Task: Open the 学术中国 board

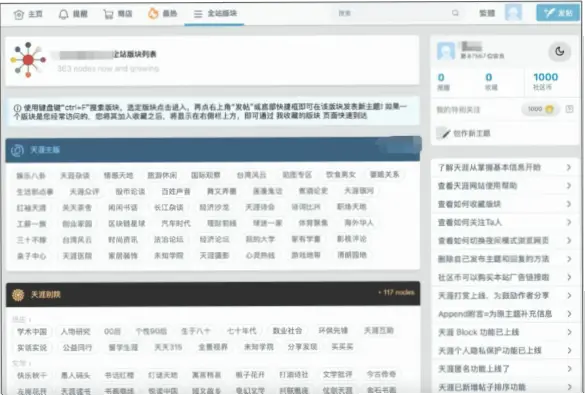Action: (x=32, y=331)
